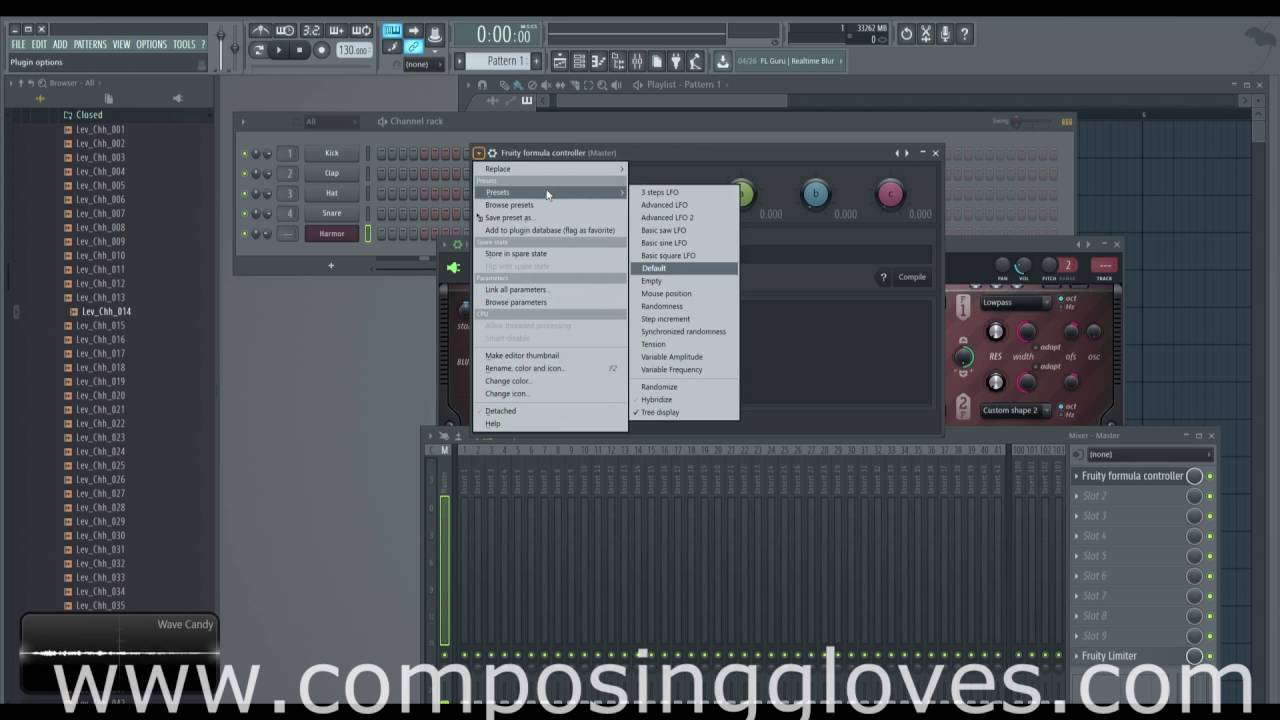Viewport: 1280px width, 720px height.
Task: Toggle wait for input before recording
Action: [x=286, y=31]
